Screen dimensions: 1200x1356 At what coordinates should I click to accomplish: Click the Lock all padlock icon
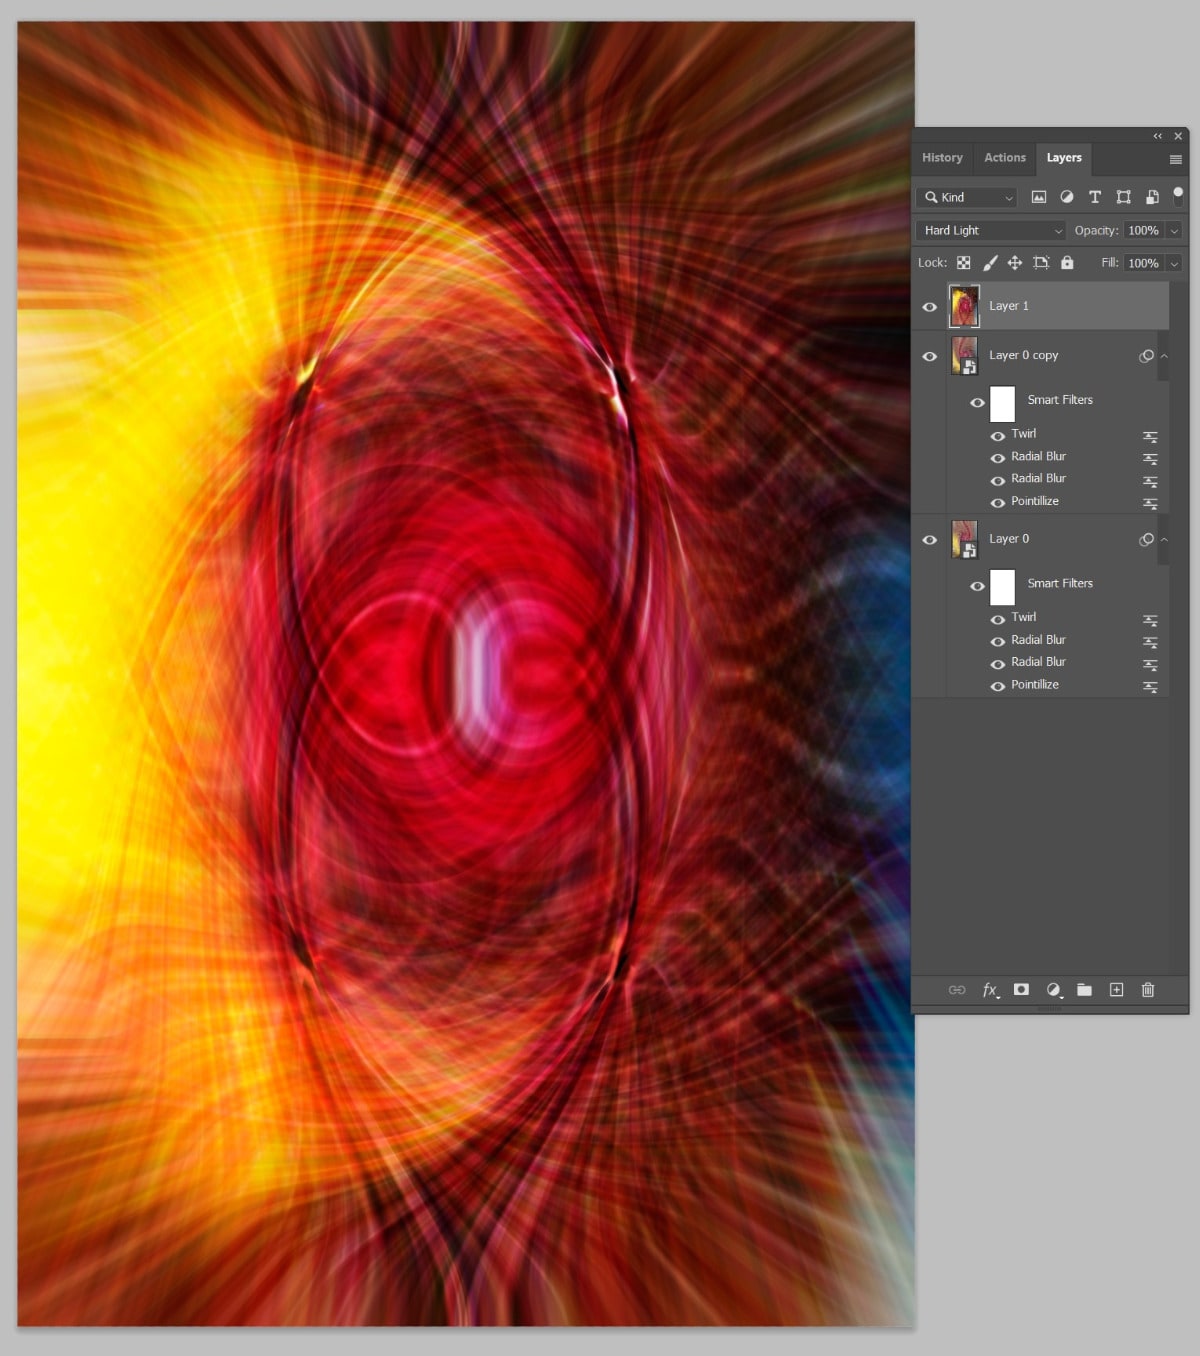tap(1067, 263)
